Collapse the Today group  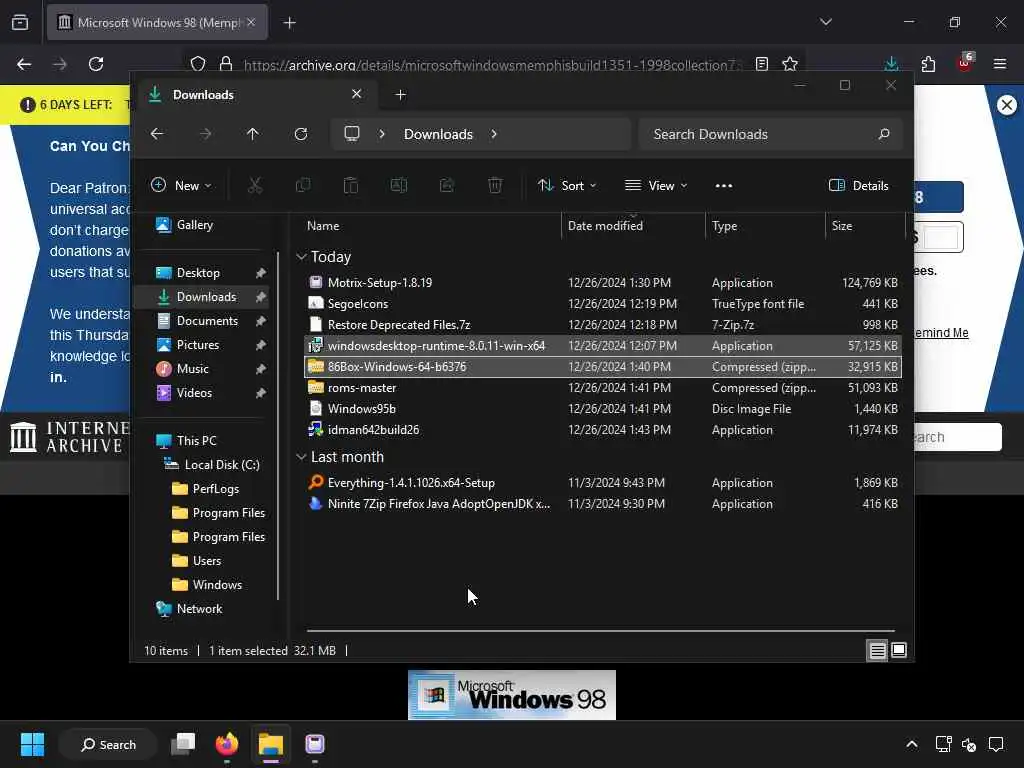click(301, 257)
